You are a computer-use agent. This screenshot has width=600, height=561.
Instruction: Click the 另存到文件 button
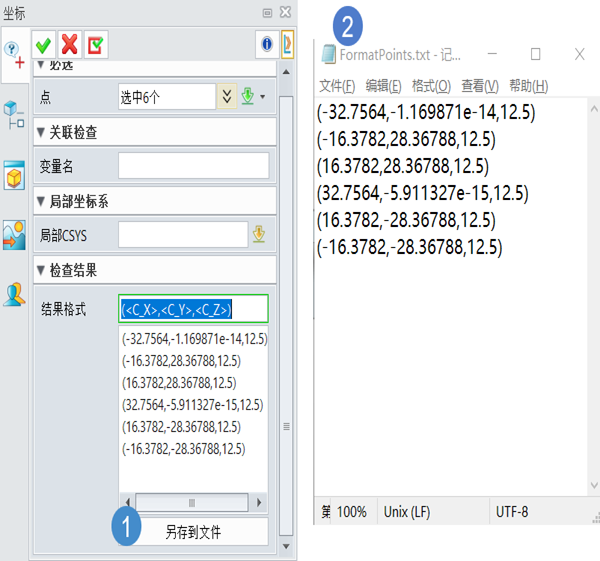193,532
